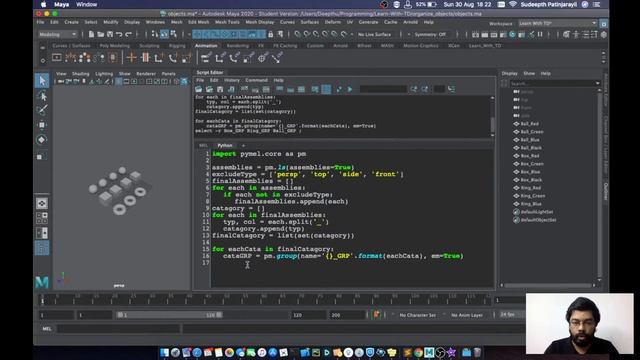Viewport: 640px width, 360px height.
Task: Click the Modeling Toolkit icon at far right
Action: point(604,34)
